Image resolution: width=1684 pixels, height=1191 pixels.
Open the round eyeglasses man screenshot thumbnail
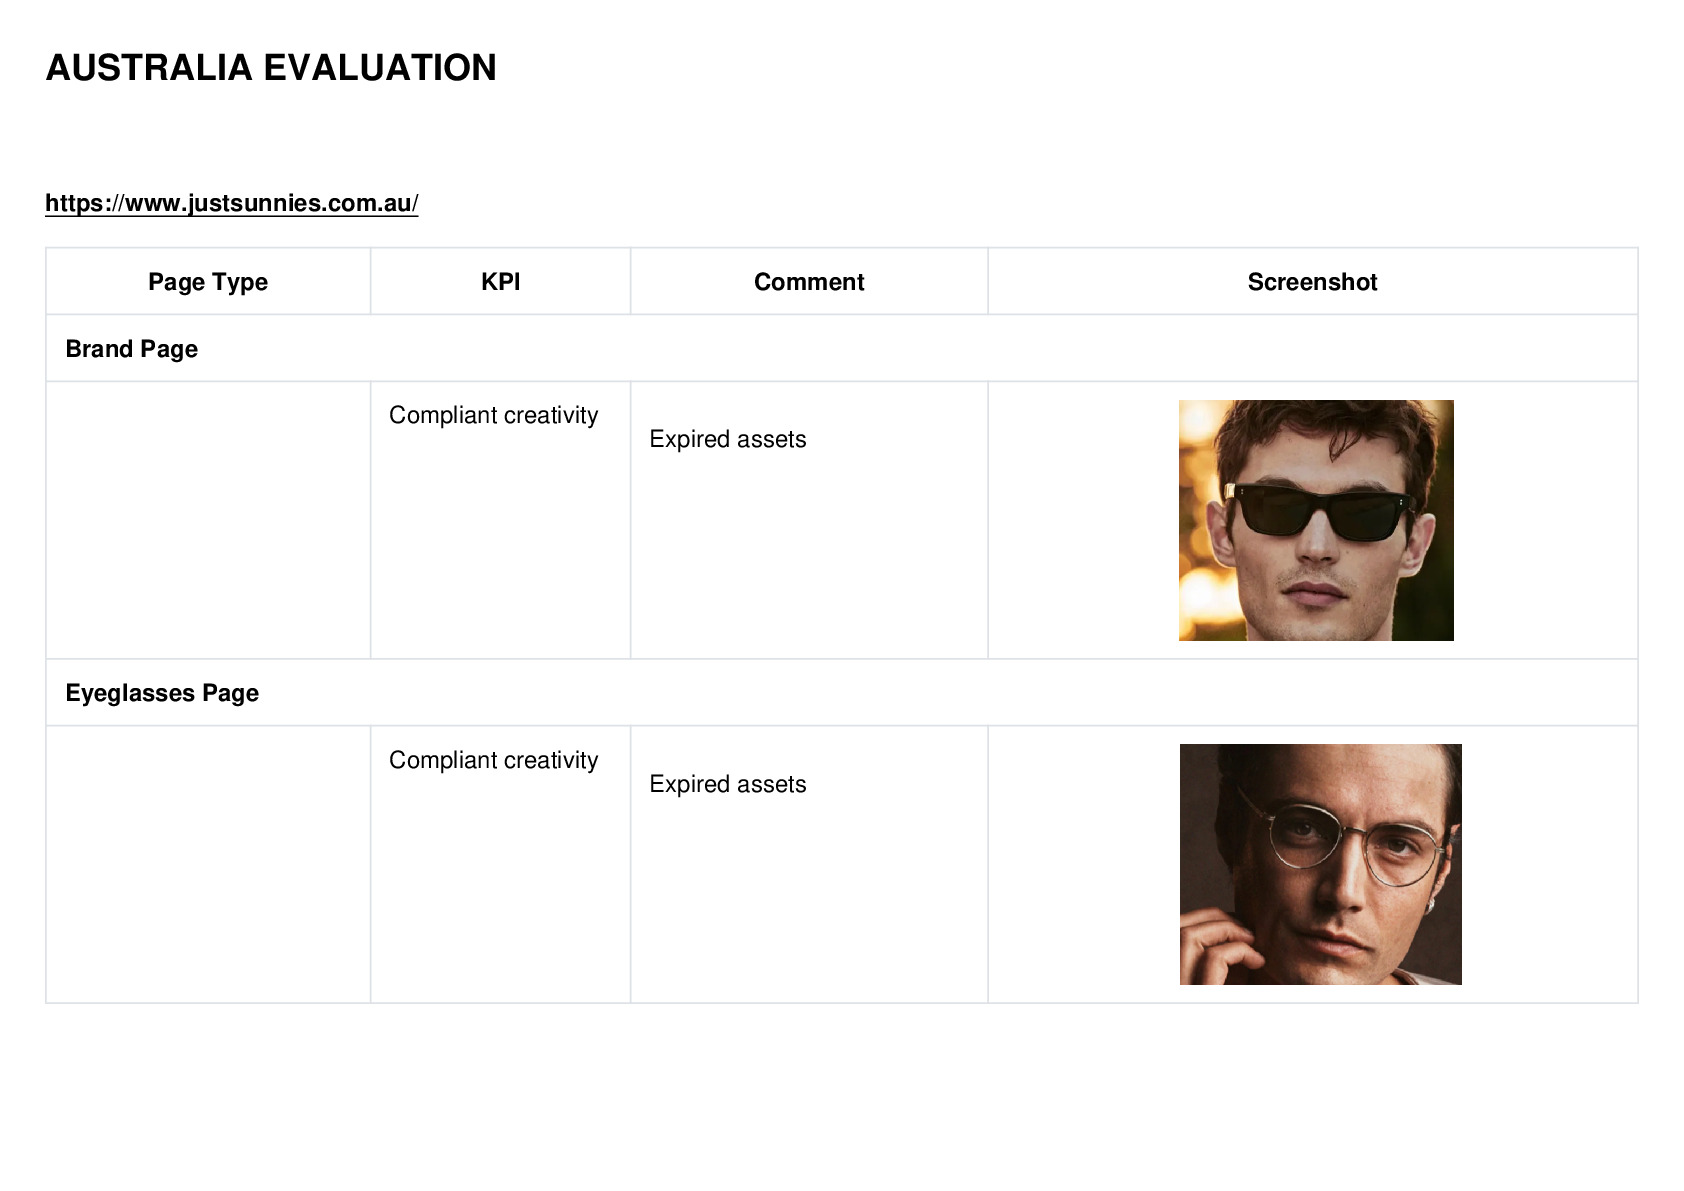tap(1321, 864)
